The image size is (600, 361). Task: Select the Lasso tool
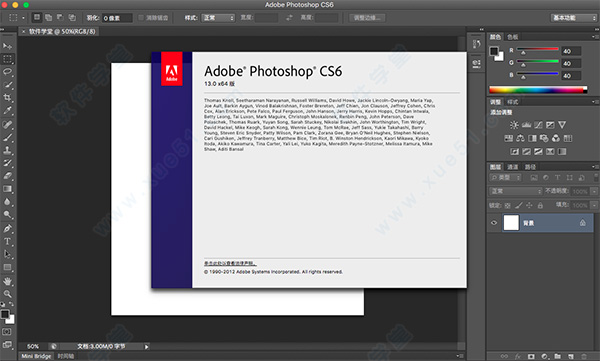pyautogui.click(x=7, y=72)
